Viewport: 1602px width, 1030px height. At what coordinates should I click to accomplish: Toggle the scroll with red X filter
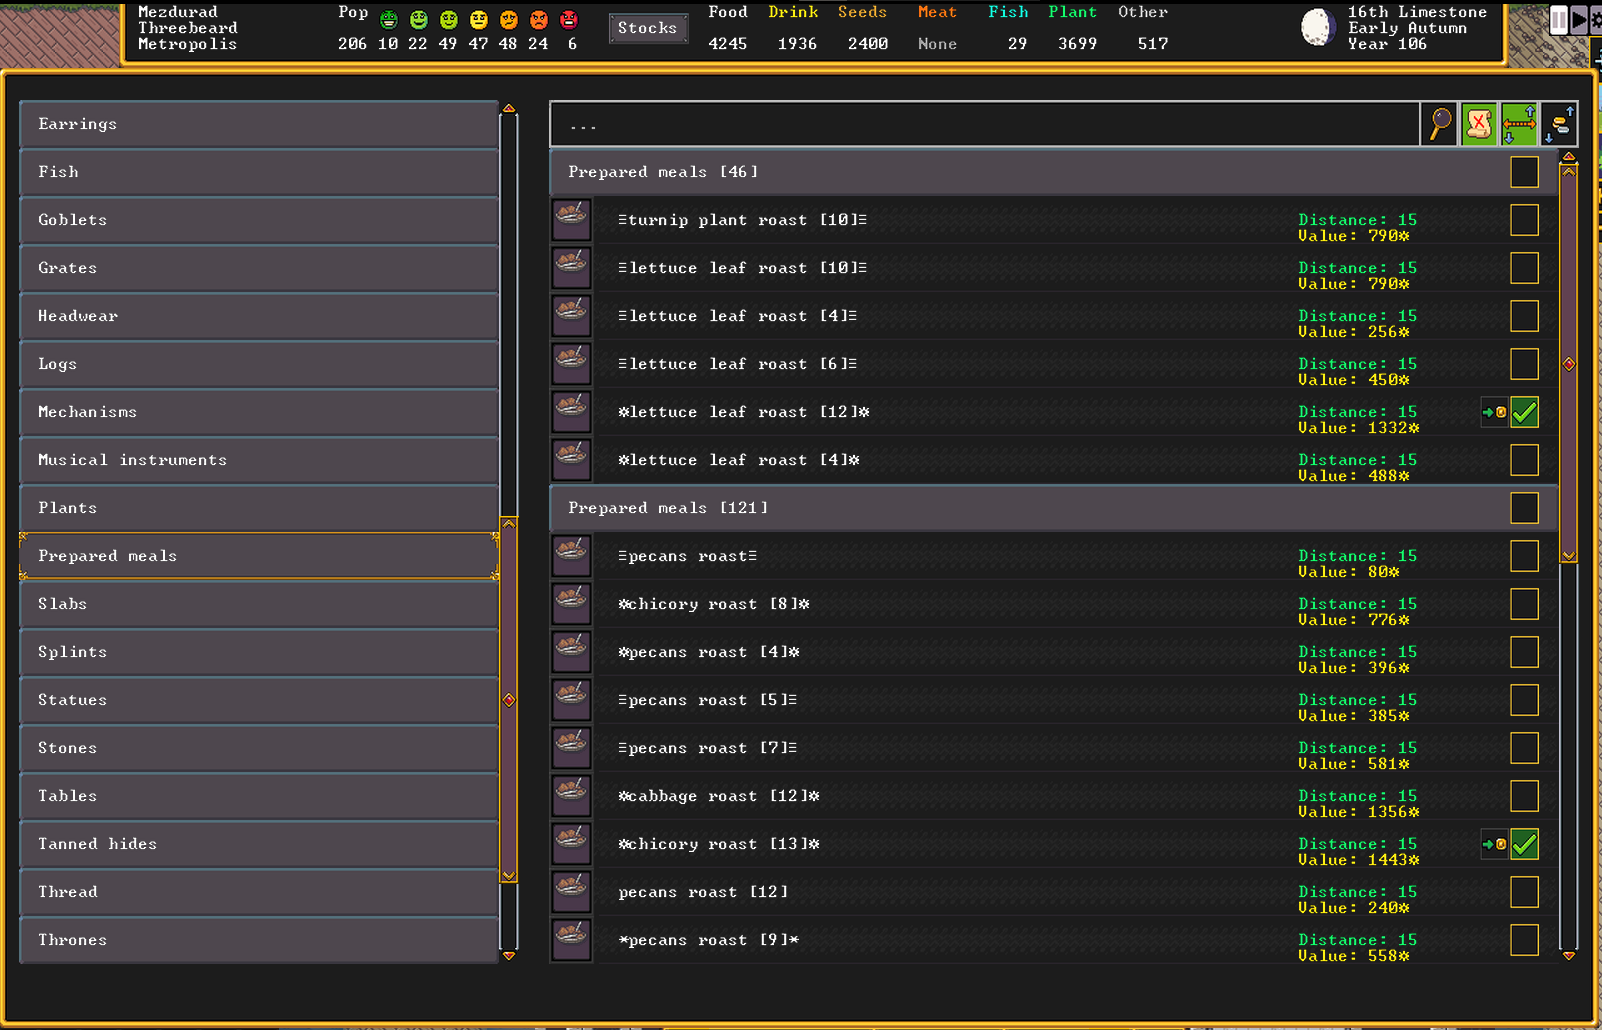click(x=1479, y=124)
